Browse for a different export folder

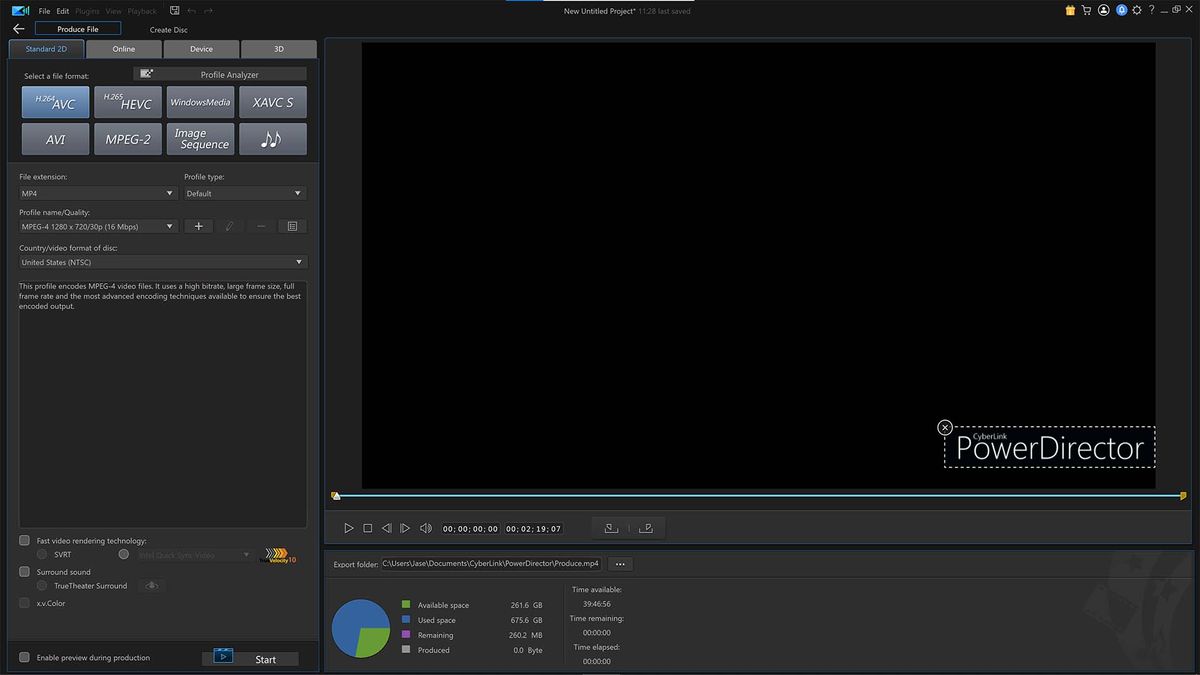coord(620,563)
